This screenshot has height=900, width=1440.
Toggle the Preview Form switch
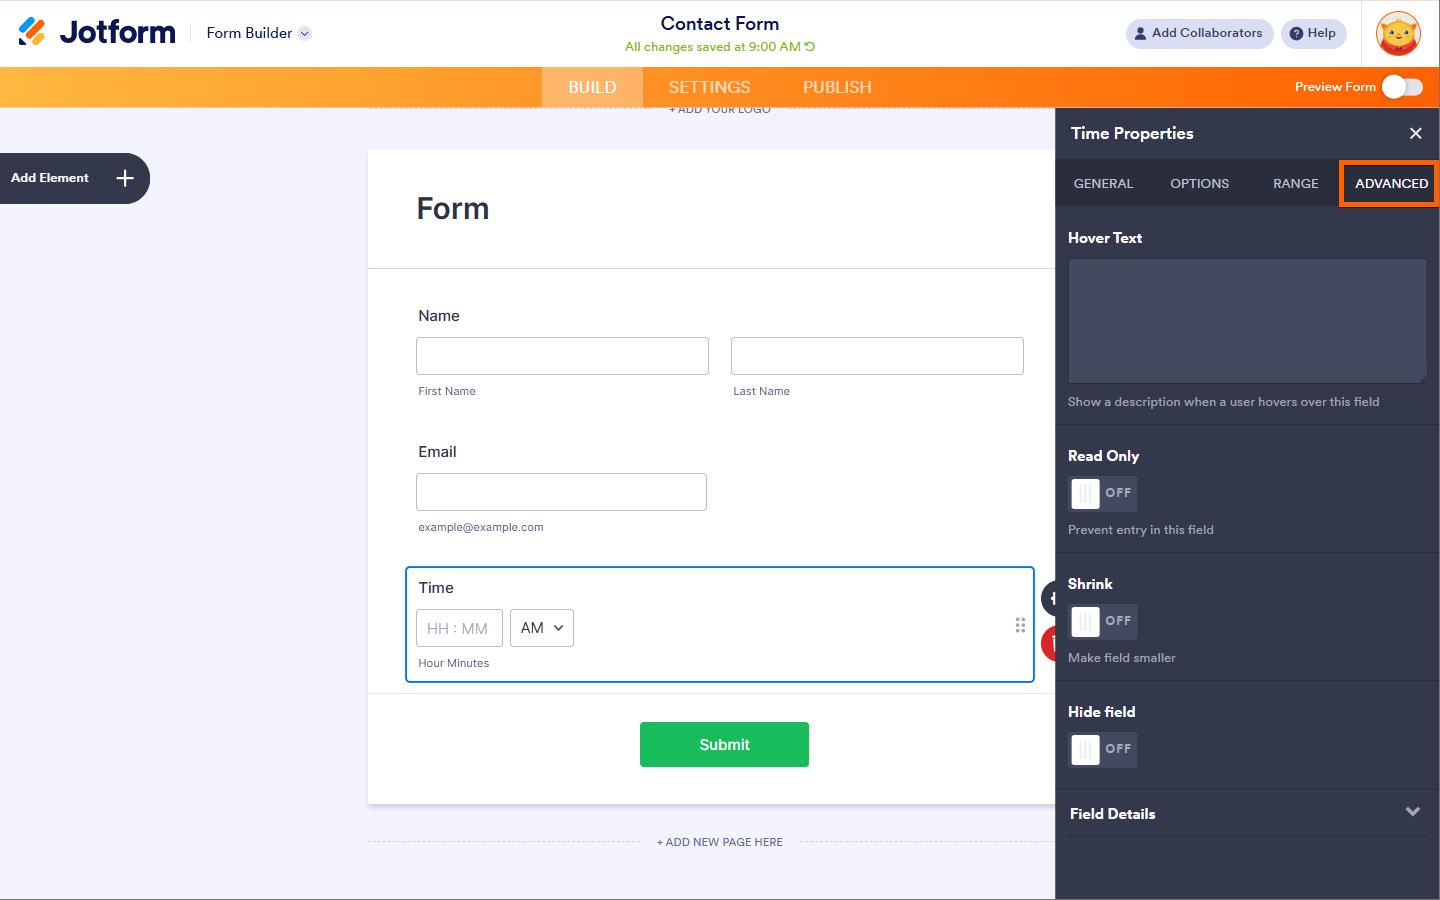pyautogui.click(x=1402, y=87)
